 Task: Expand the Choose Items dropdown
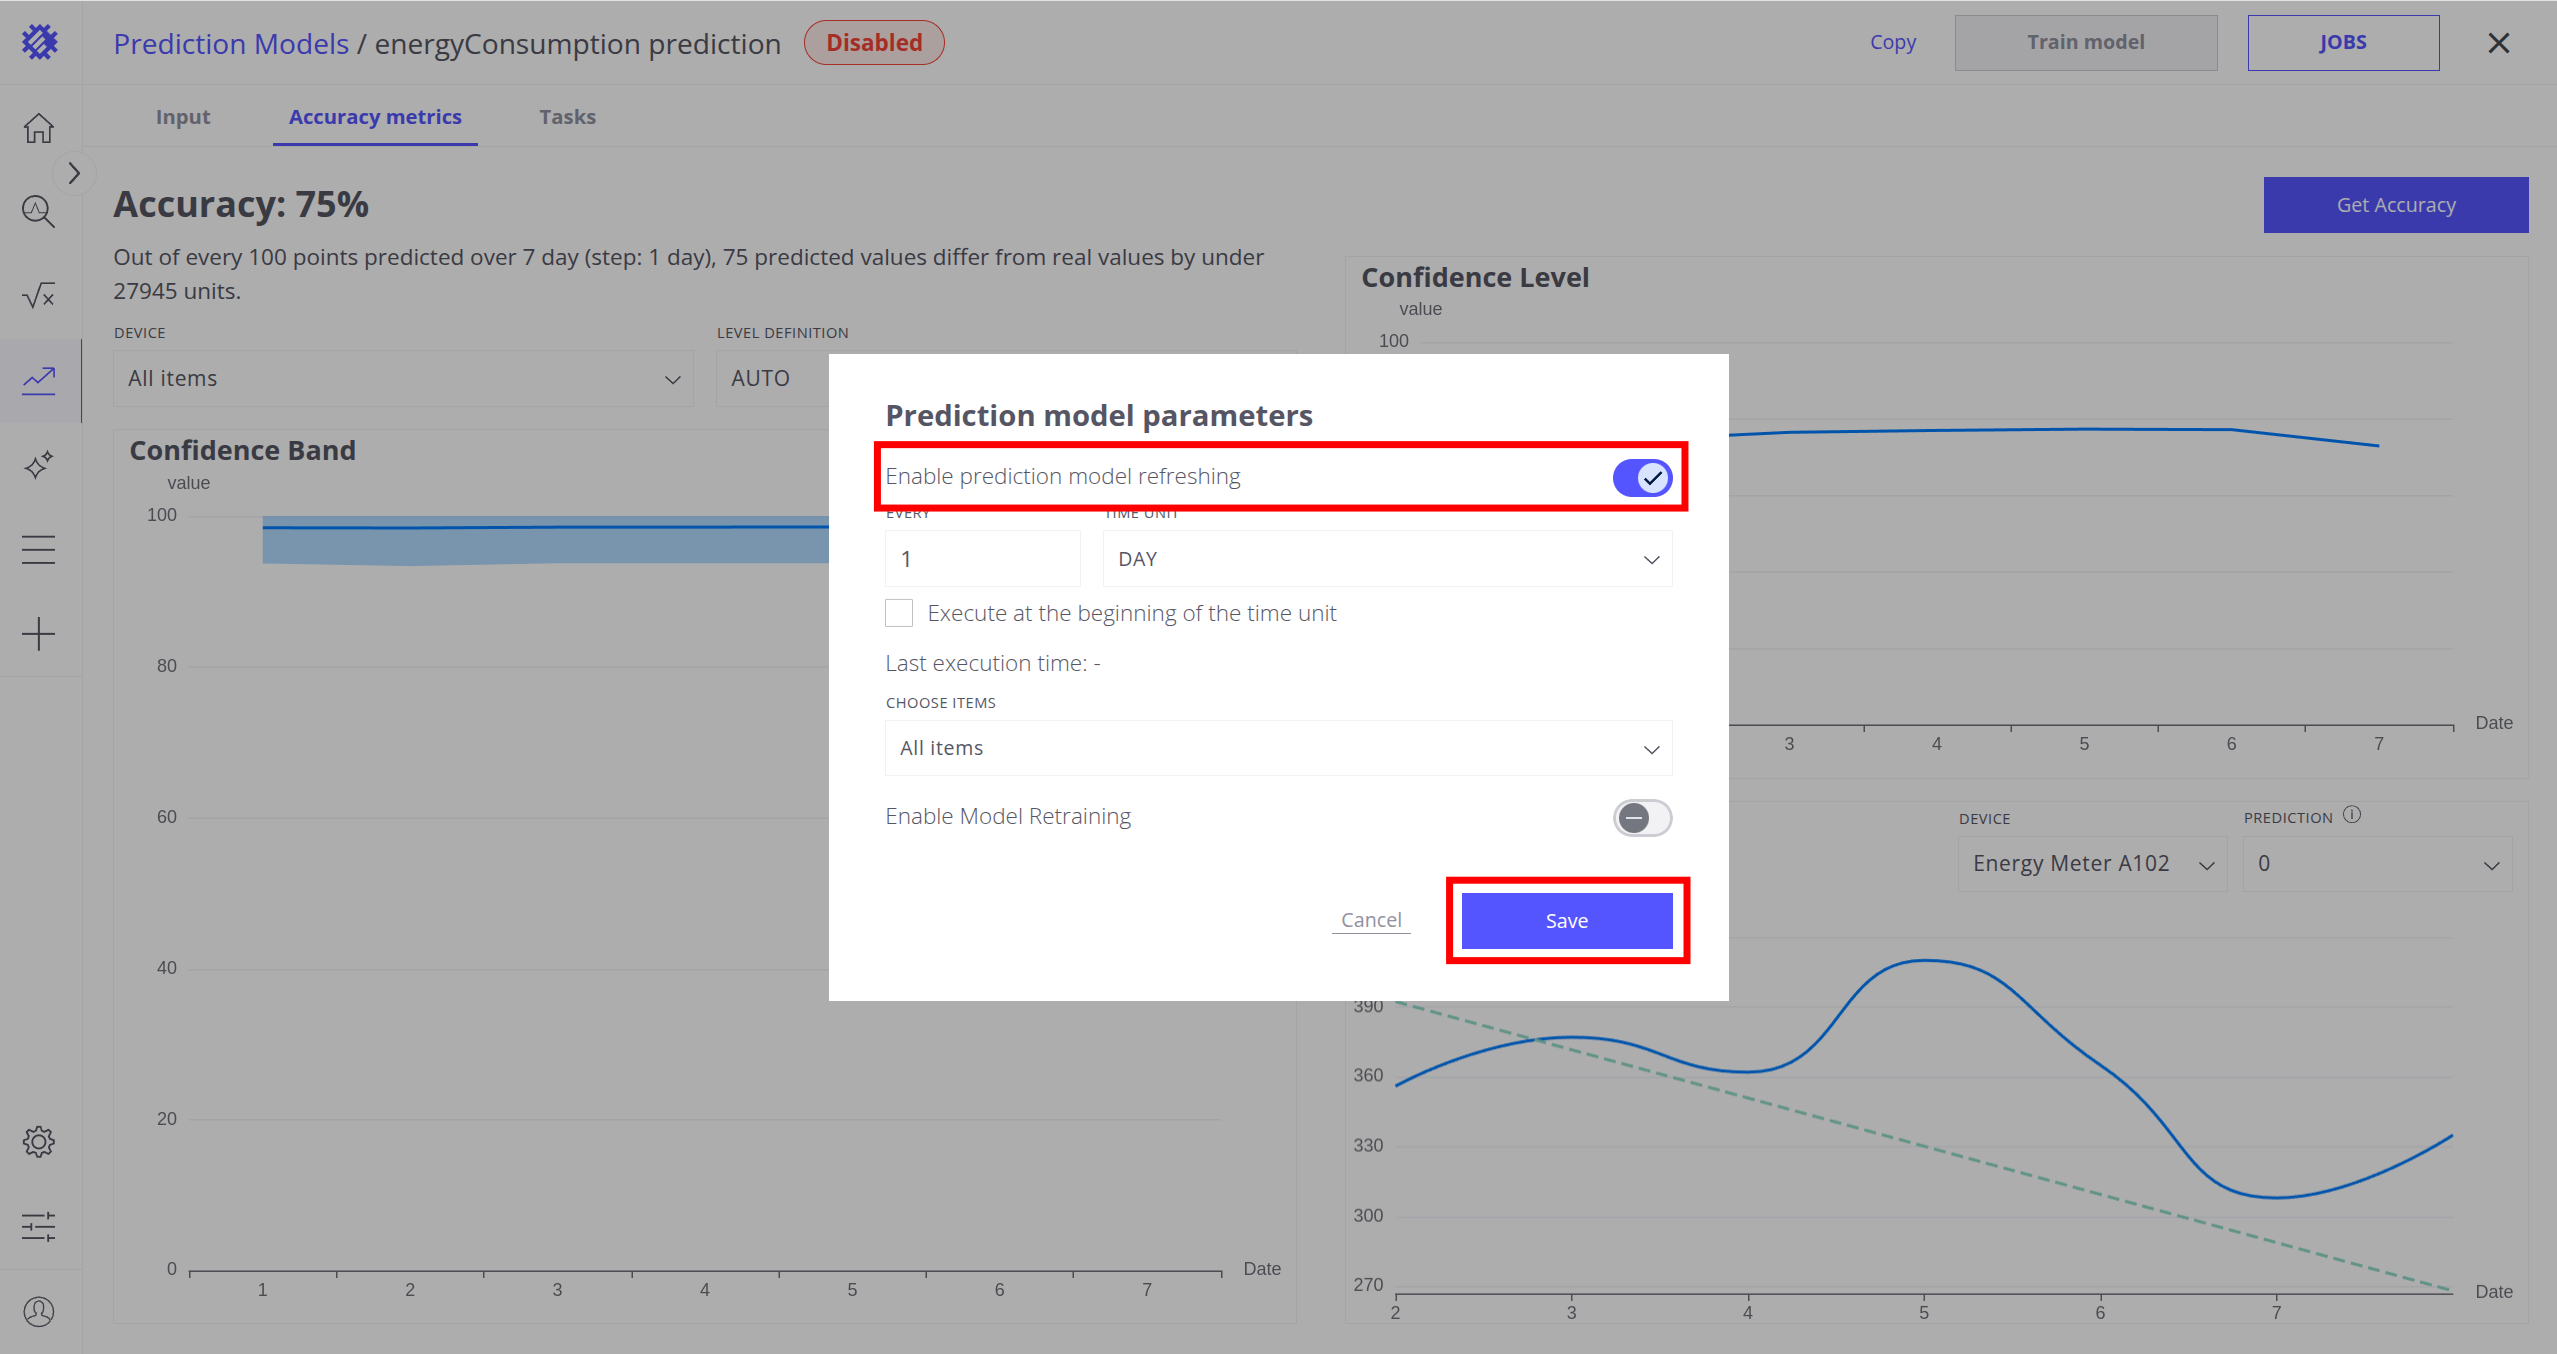(x=1278, y=748)
